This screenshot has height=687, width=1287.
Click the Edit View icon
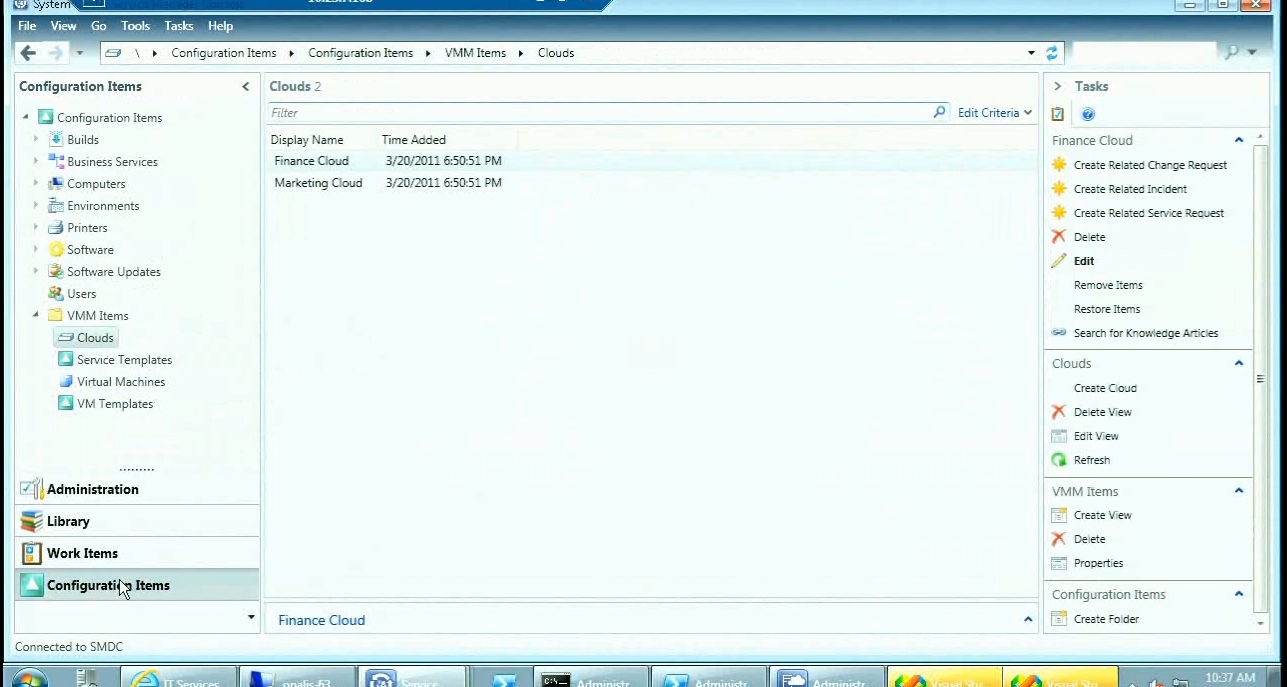(x=1059, y=436)
